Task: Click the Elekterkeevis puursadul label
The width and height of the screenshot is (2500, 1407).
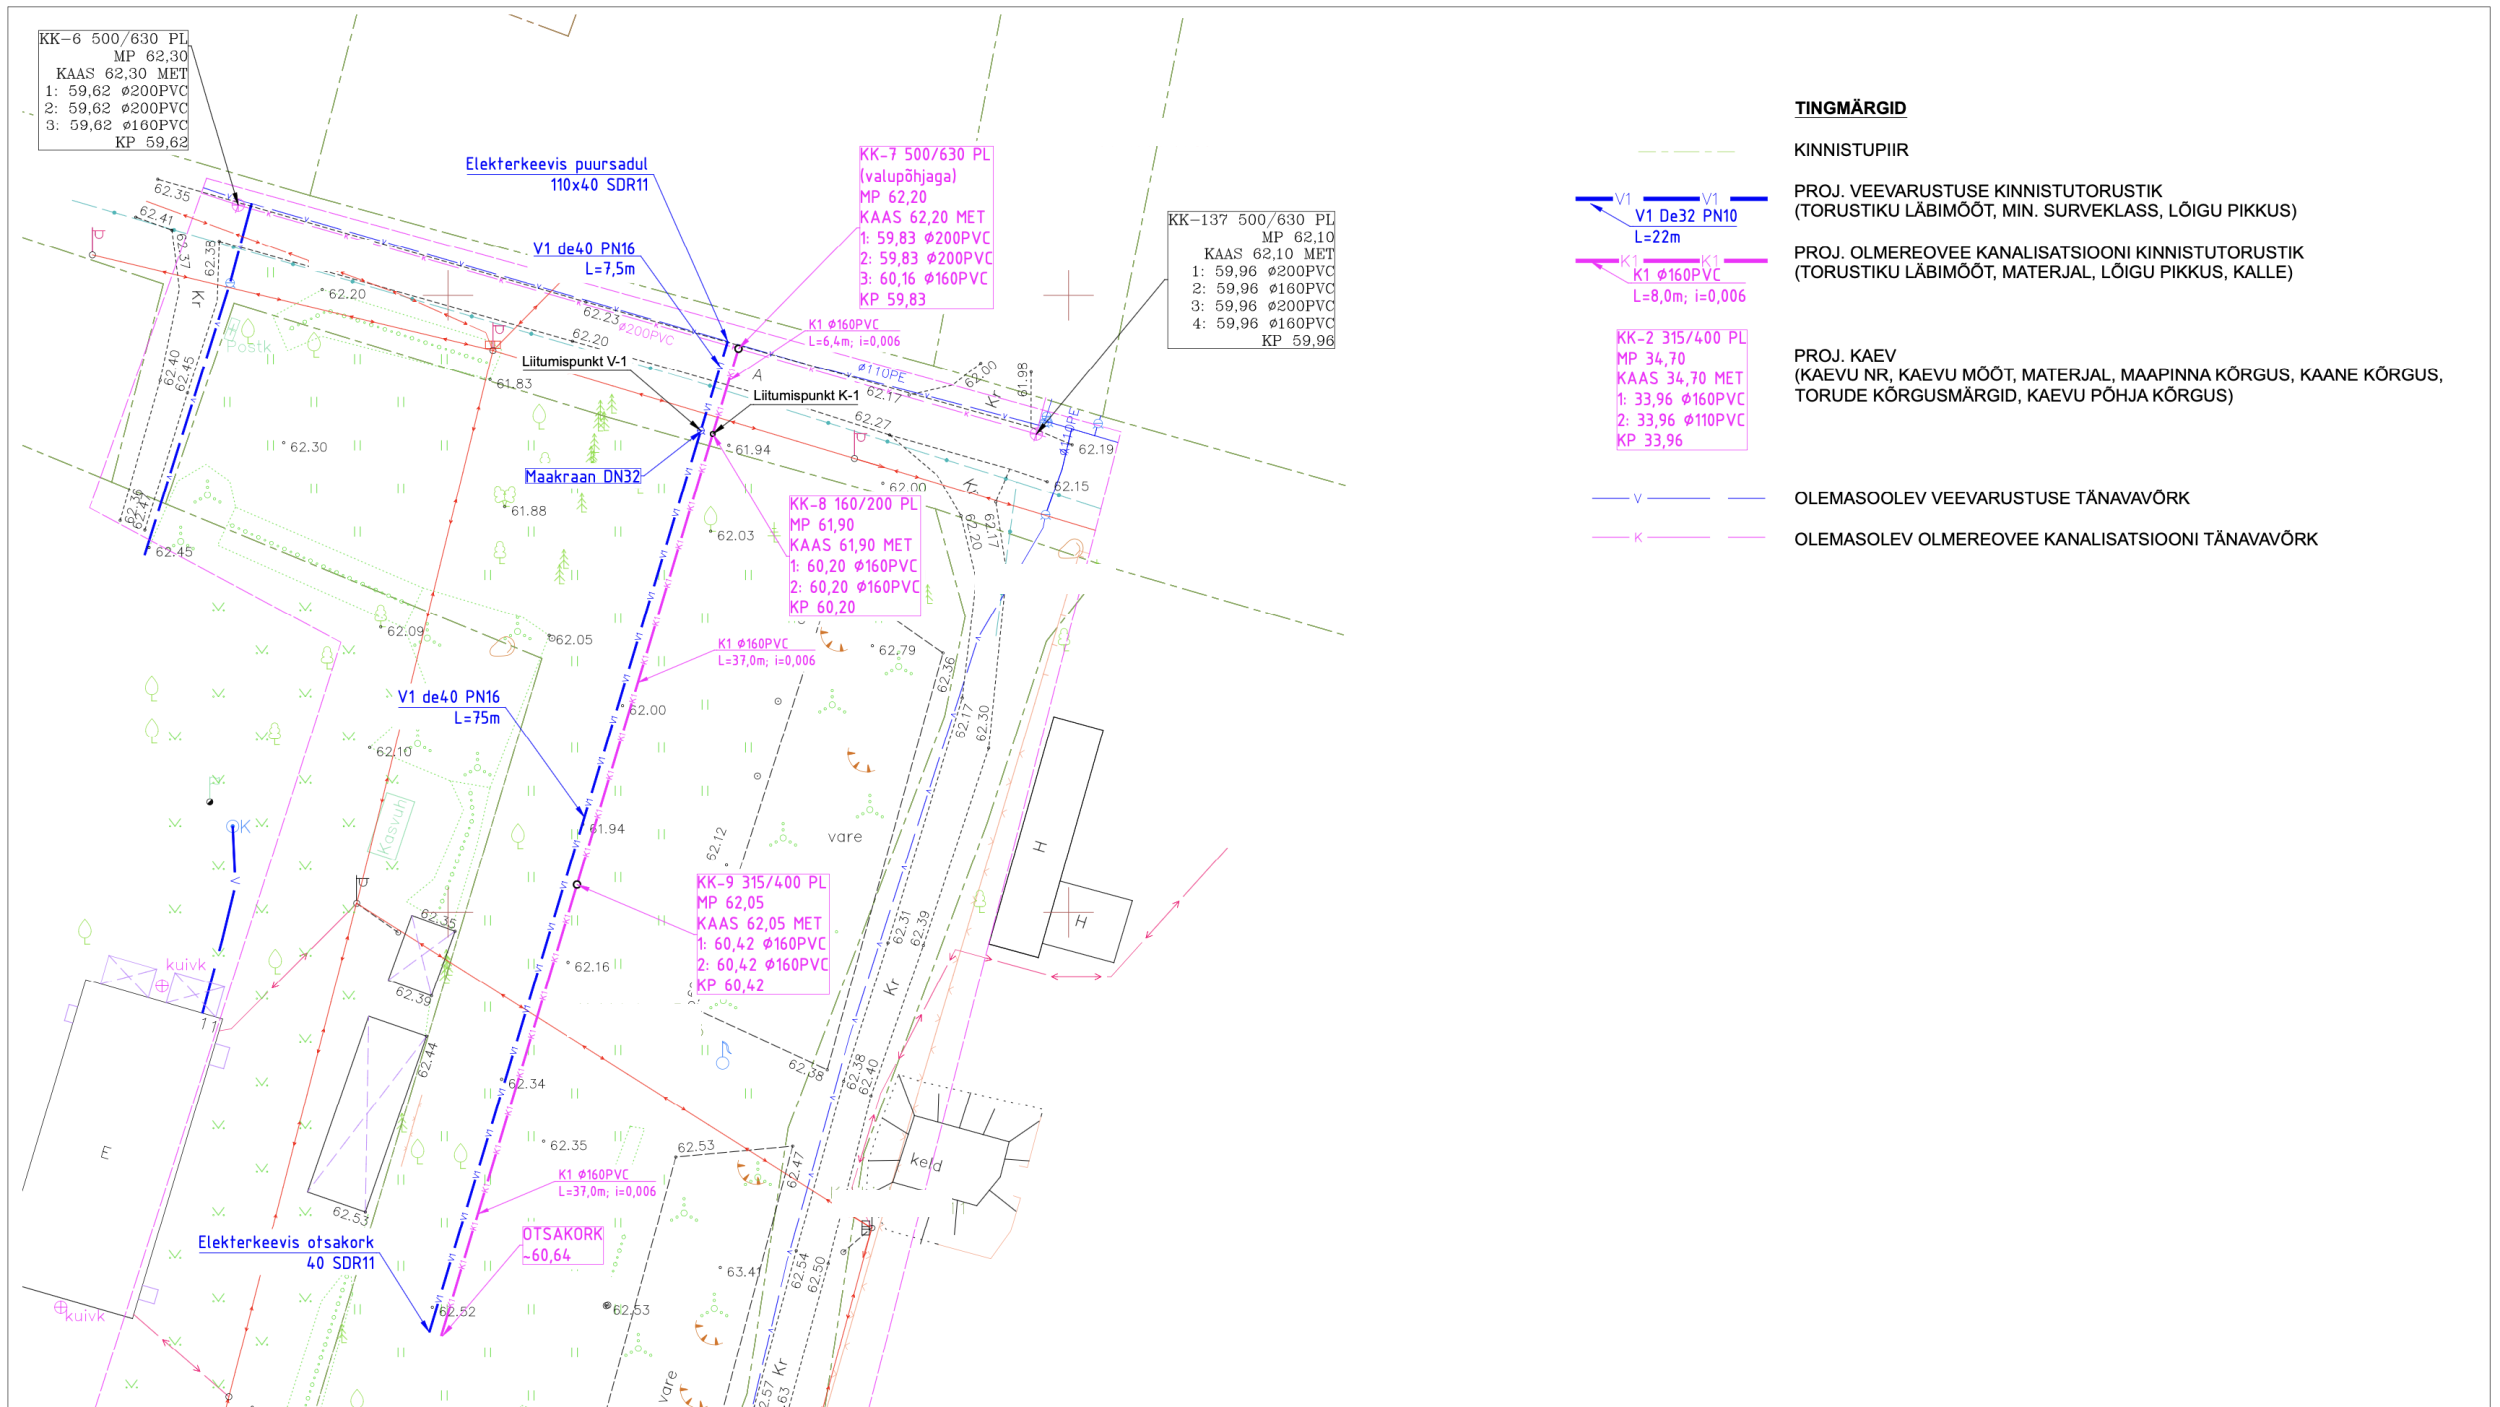Action: tap(557, 165)
